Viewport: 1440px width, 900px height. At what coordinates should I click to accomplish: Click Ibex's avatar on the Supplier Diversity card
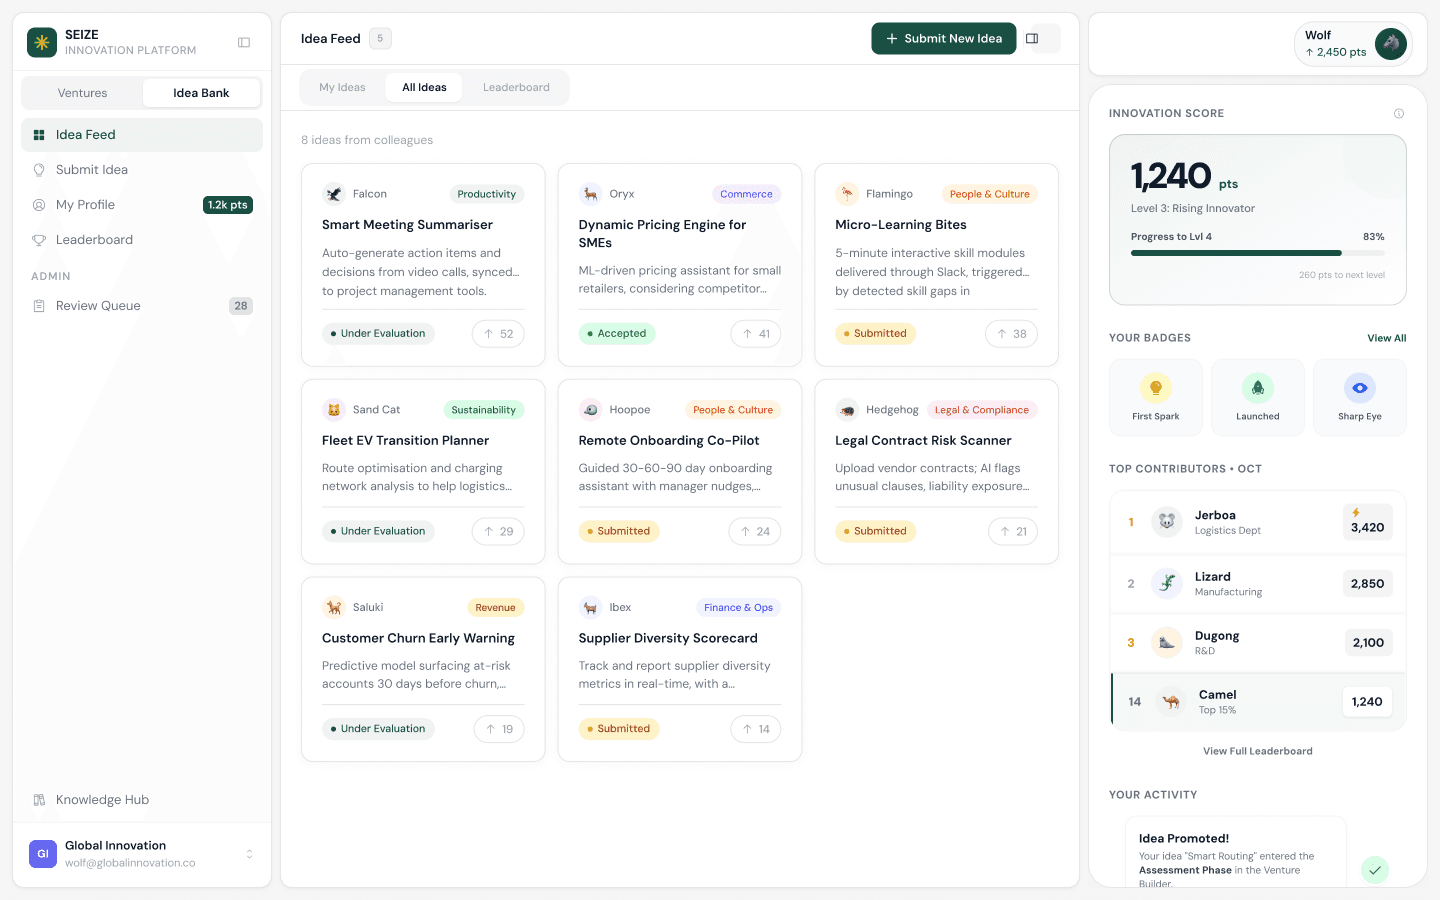591,608
